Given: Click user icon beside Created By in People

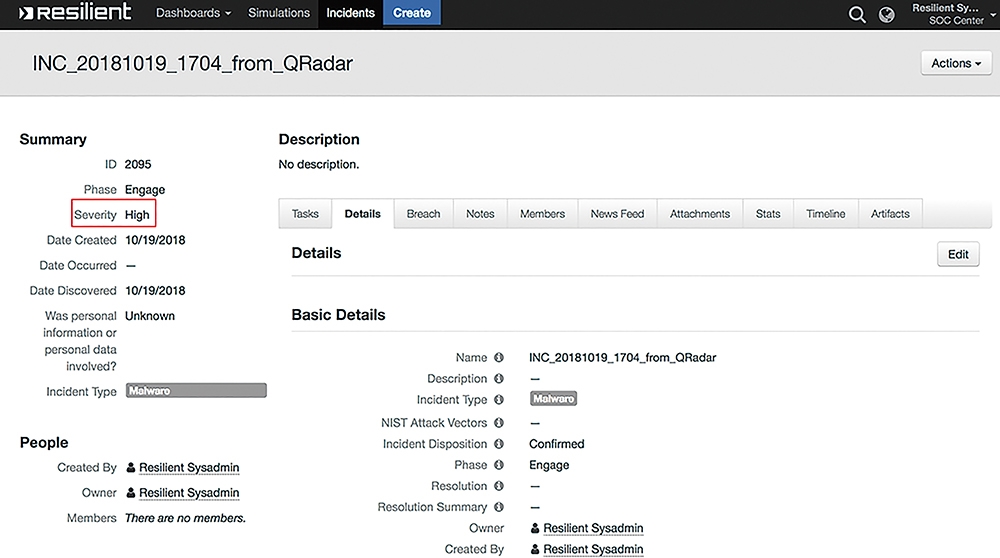Looking at the screenshot, I should 131,467.
